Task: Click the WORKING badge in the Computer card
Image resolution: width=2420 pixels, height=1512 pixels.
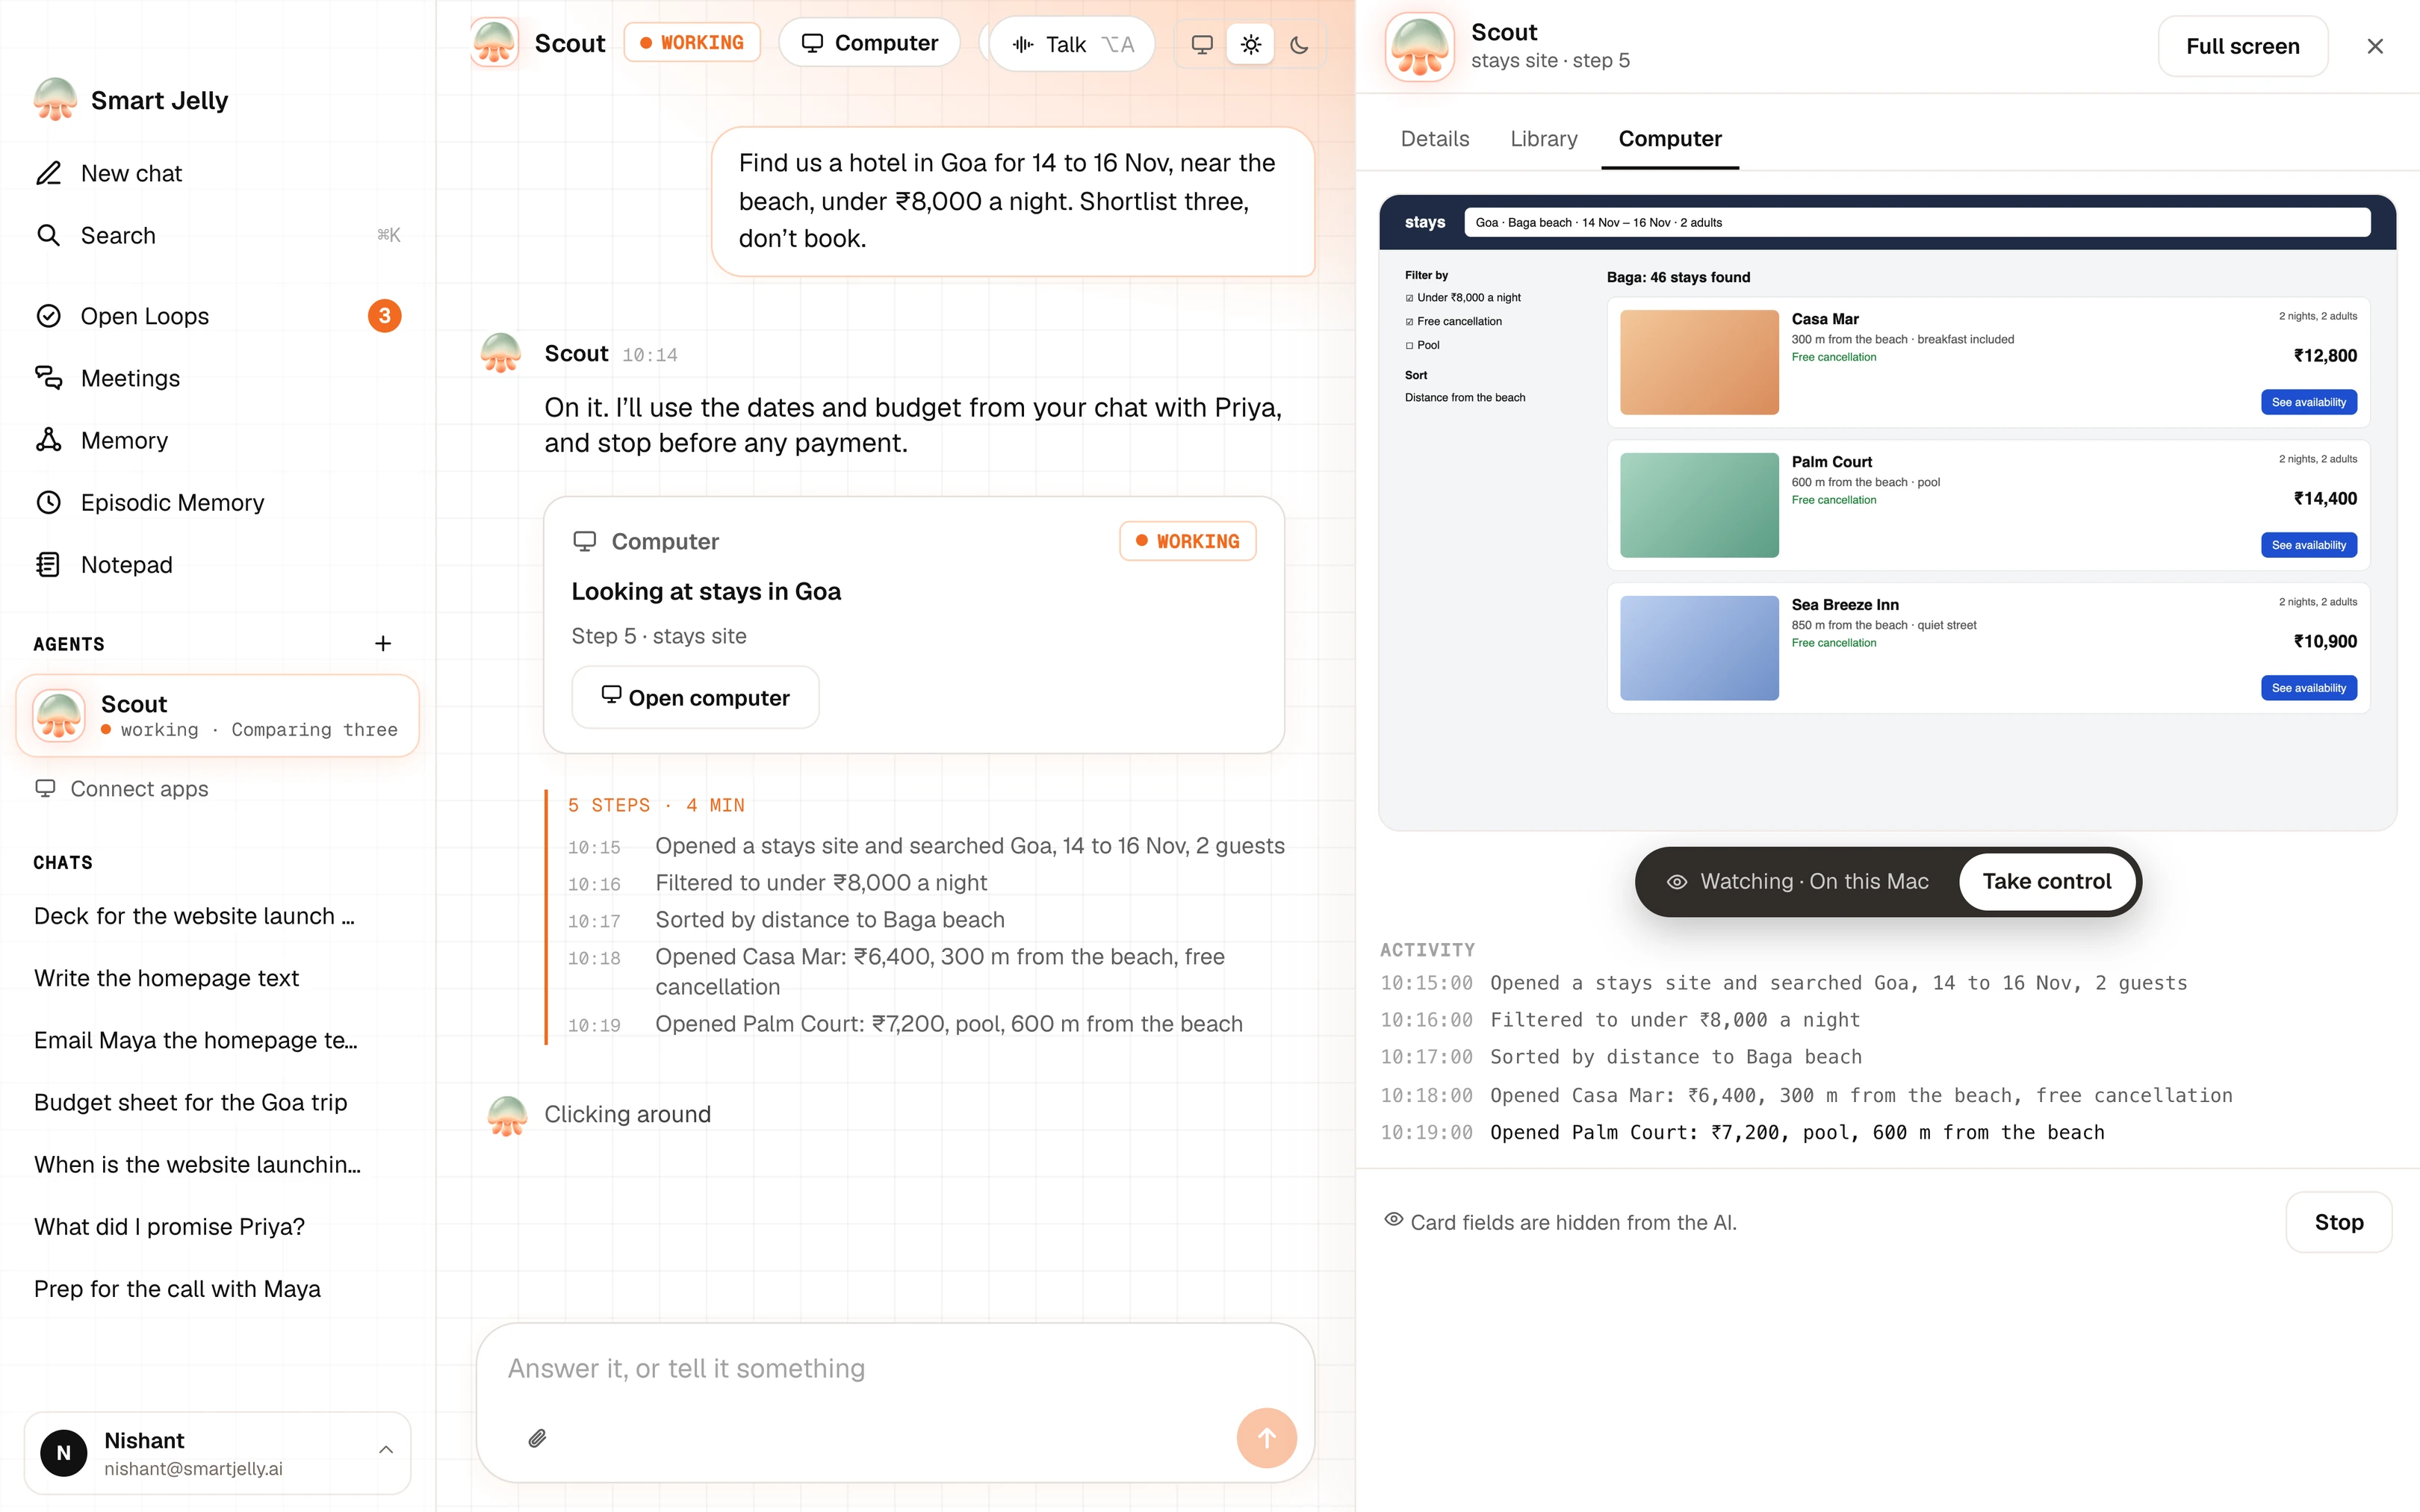Action: point(1188,541)
